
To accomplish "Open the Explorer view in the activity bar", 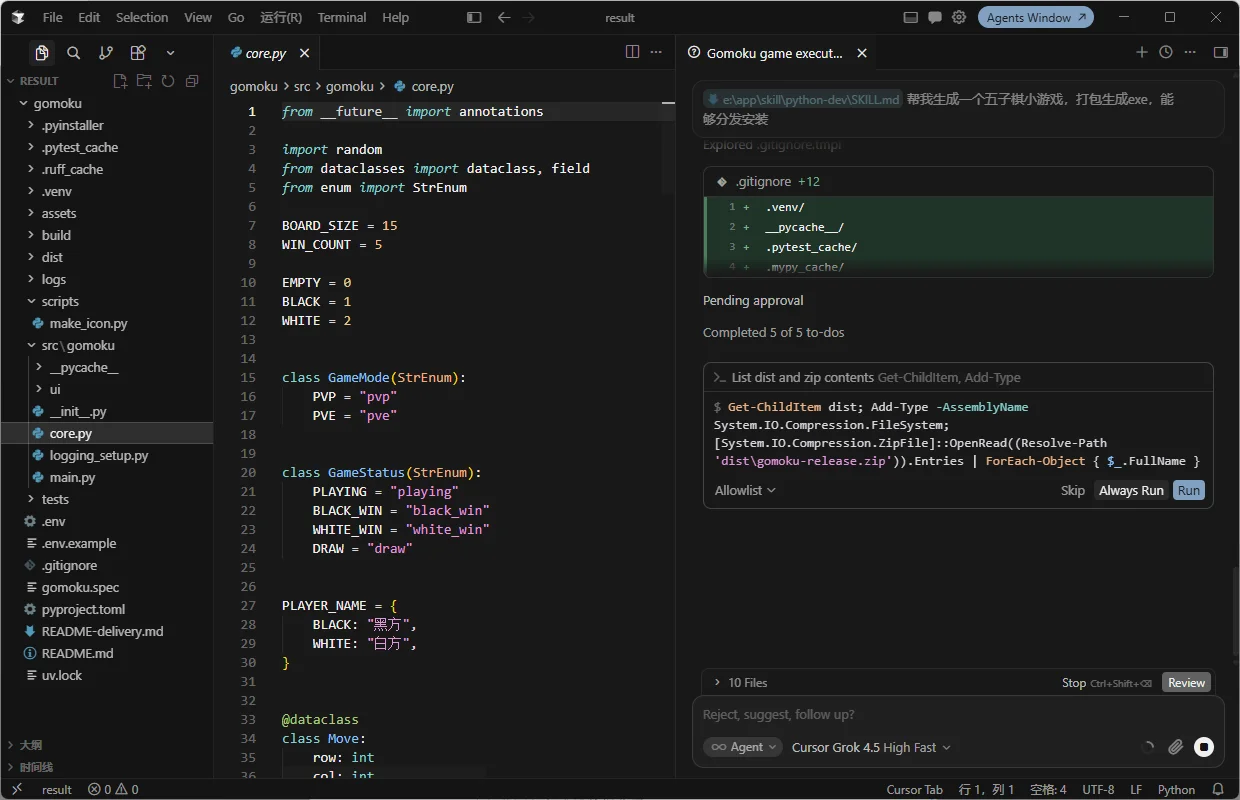I will coord(41,53).
